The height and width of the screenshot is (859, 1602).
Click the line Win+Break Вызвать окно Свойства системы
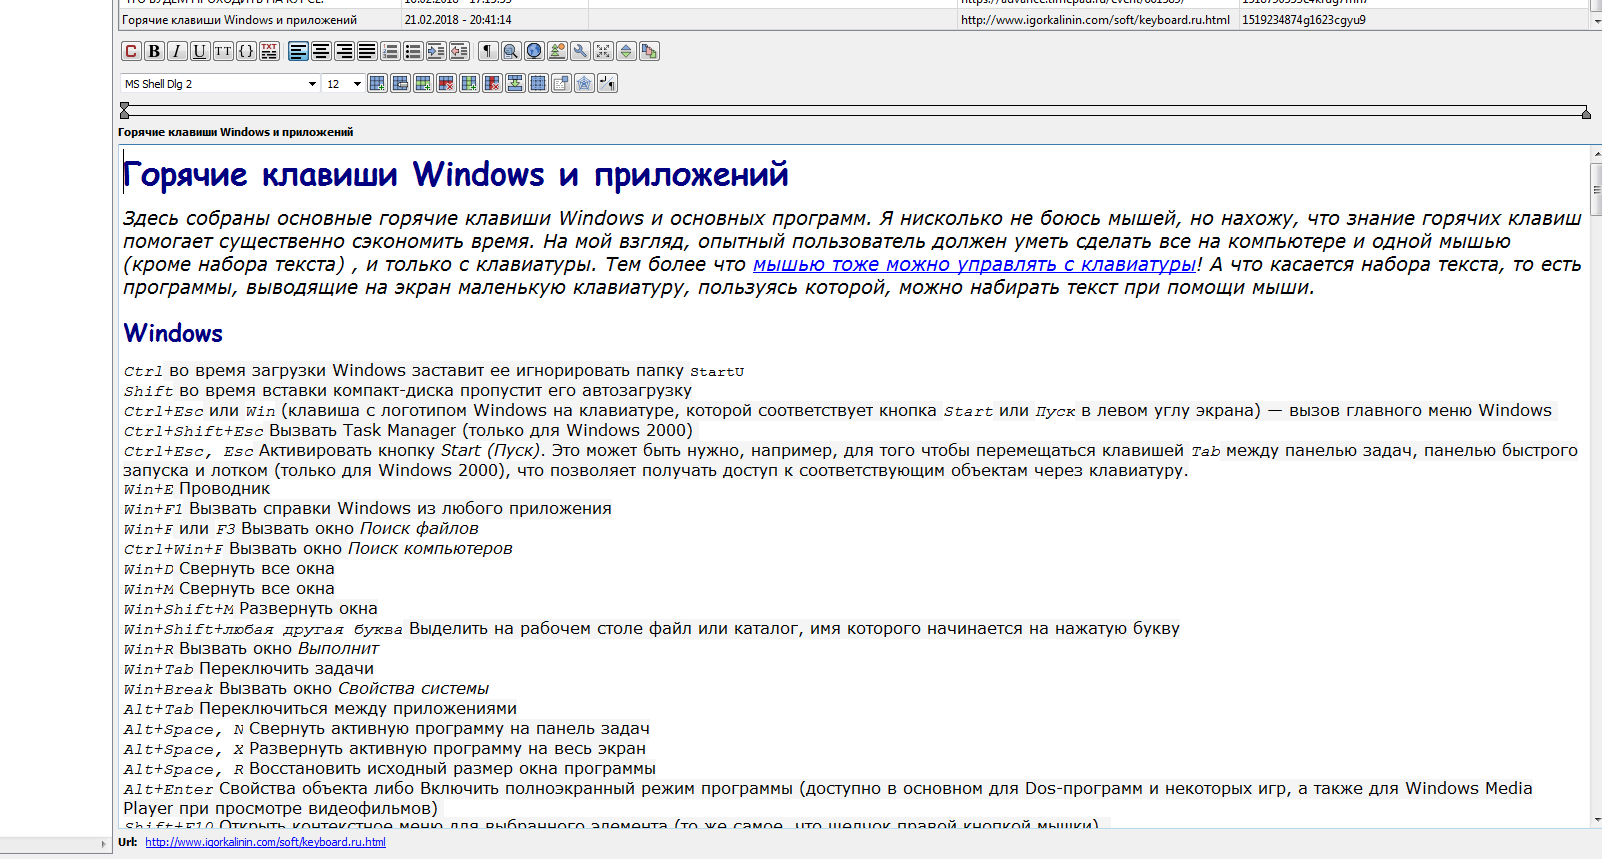tap(306, 689)
